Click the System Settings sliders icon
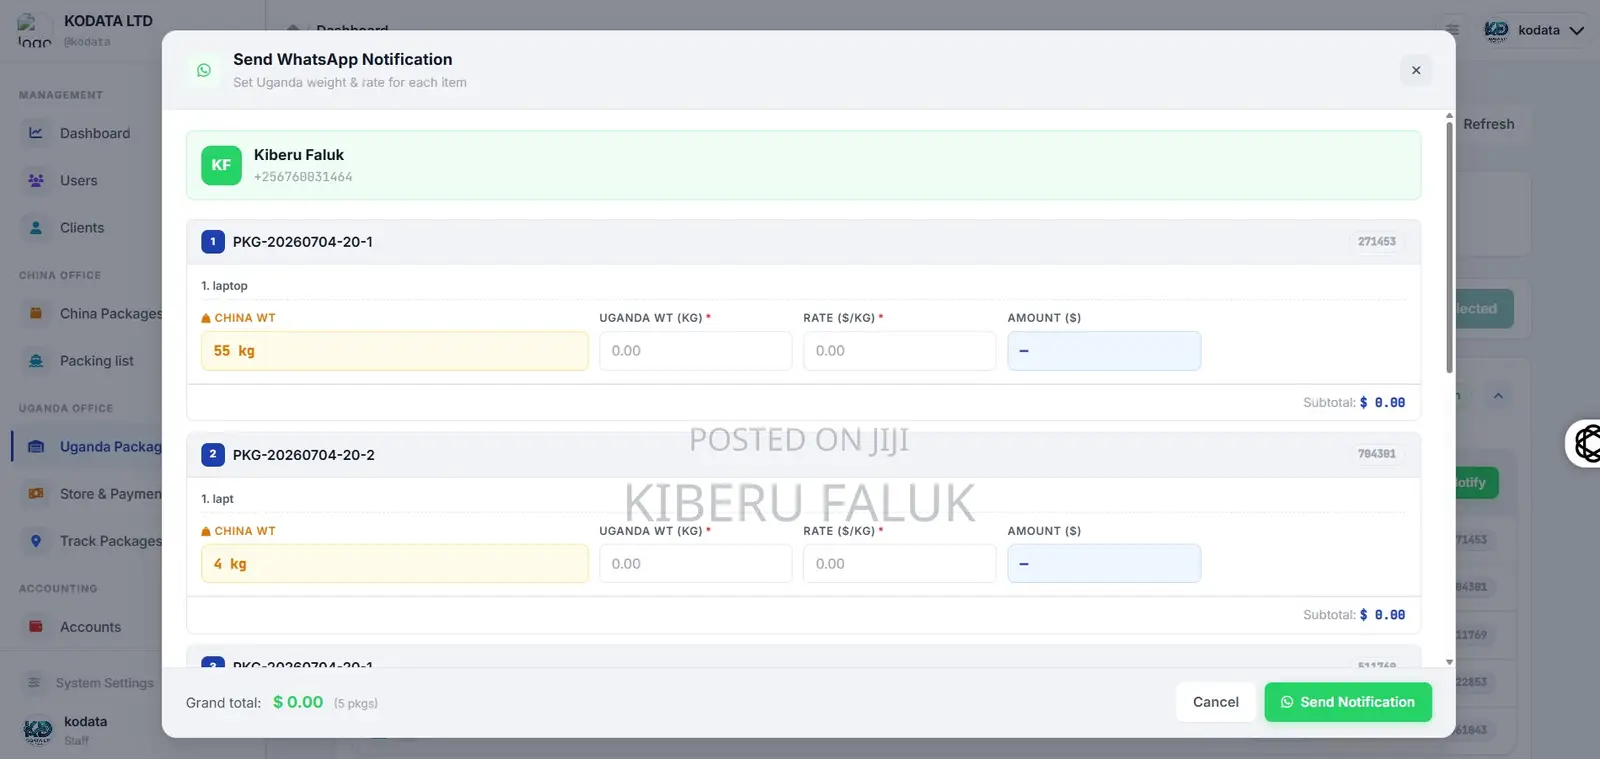 pos(34,683)
